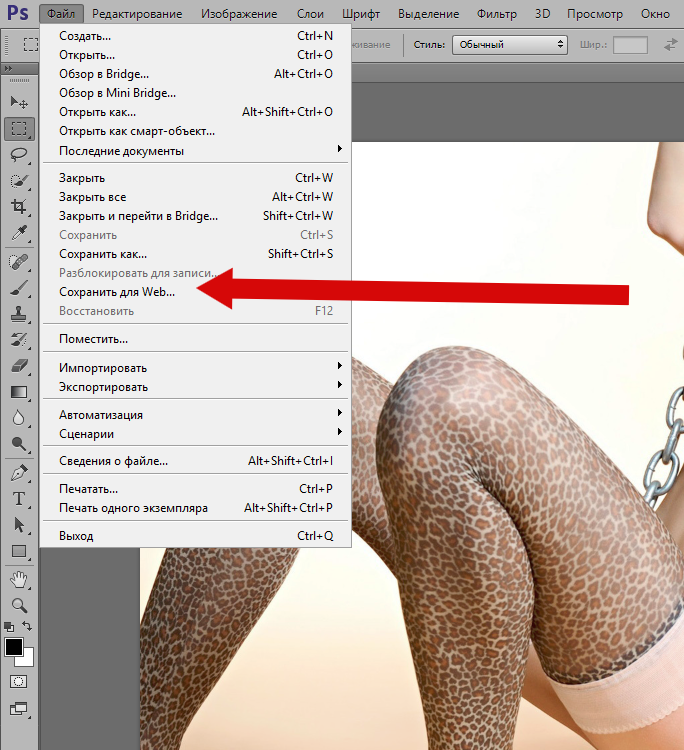Screen dimensions: 684x750
Task: Select the Gradient tool
Action: pos(19,392)
